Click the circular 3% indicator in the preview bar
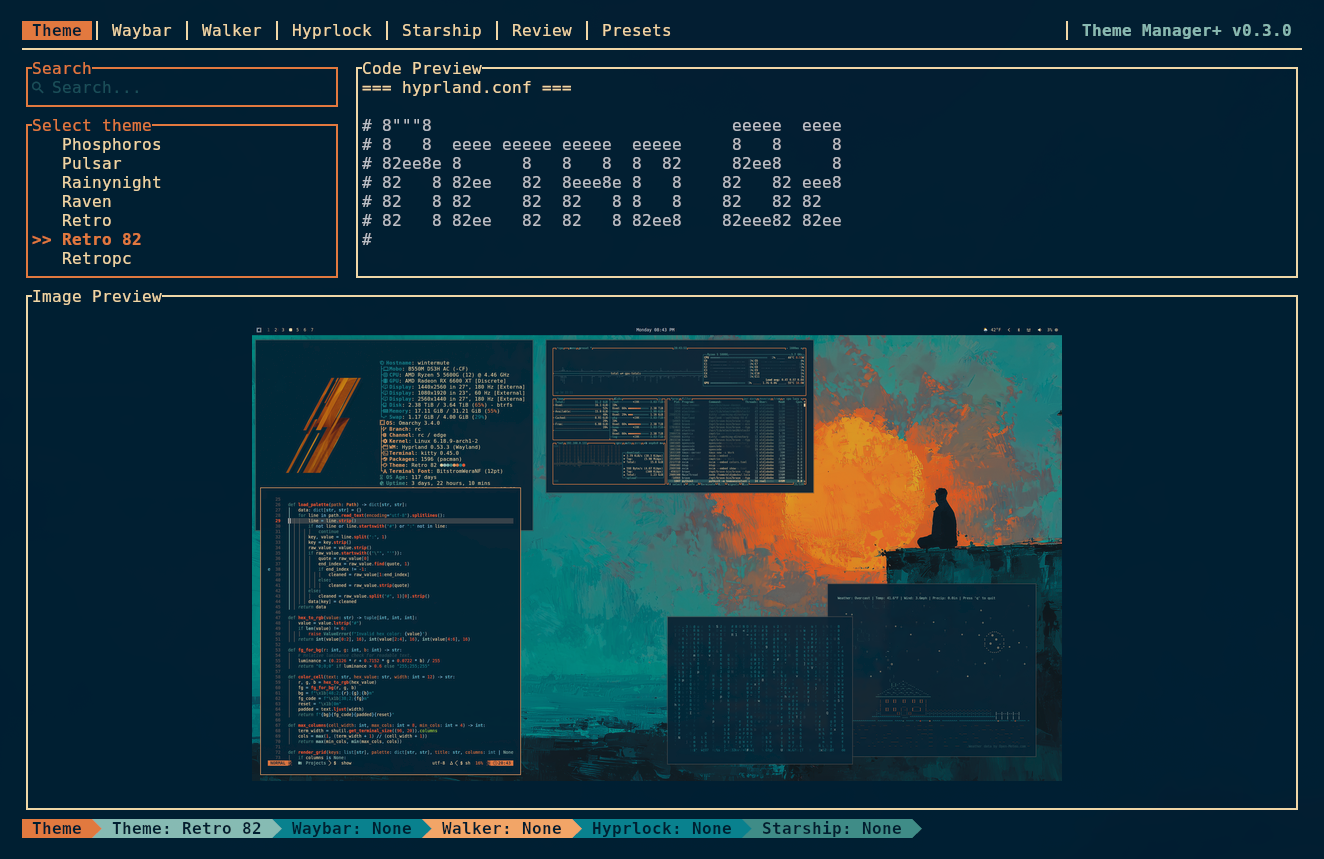Screen dimensions: 1324x859 pyautogui.click(x=1056, y=329)
